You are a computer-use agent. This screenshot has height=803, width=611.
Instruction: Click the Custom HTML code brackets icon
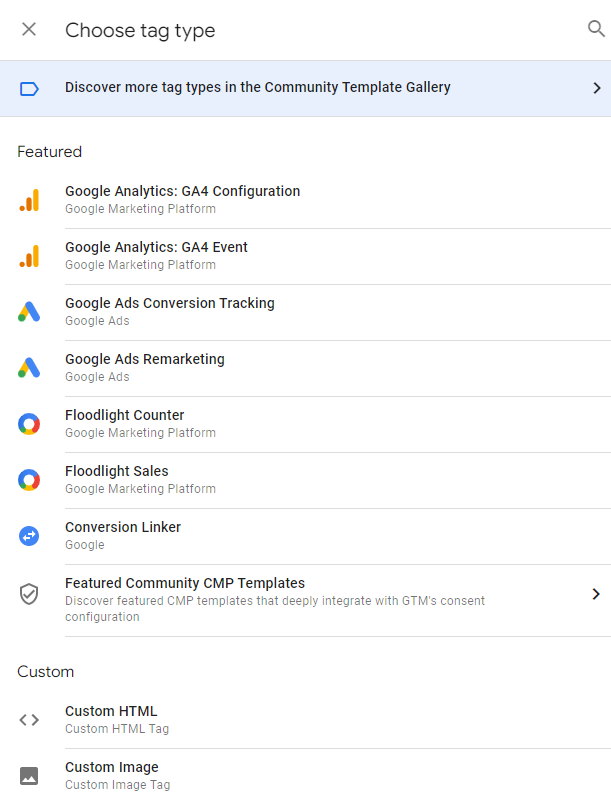[x=29, y=720]
